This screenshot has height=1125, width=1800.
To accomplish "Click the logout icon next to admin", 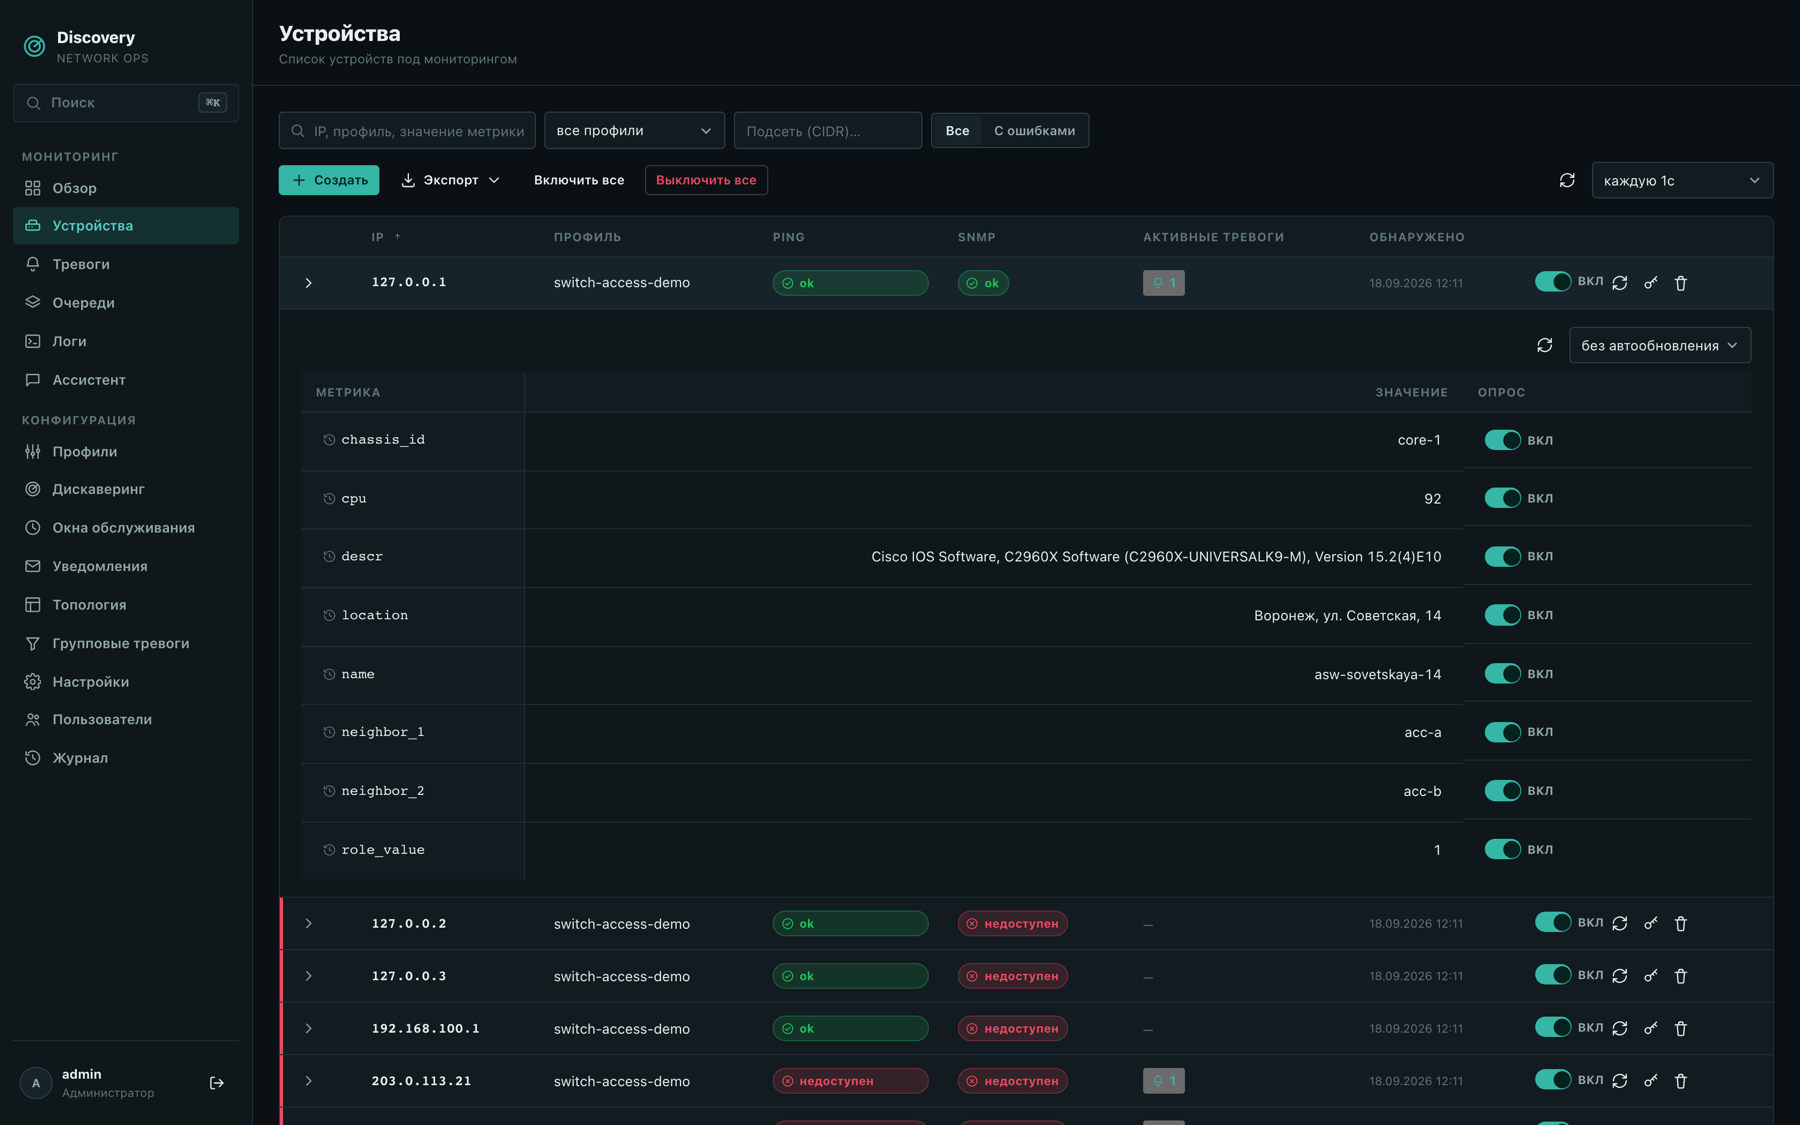I will (217, 1083).
